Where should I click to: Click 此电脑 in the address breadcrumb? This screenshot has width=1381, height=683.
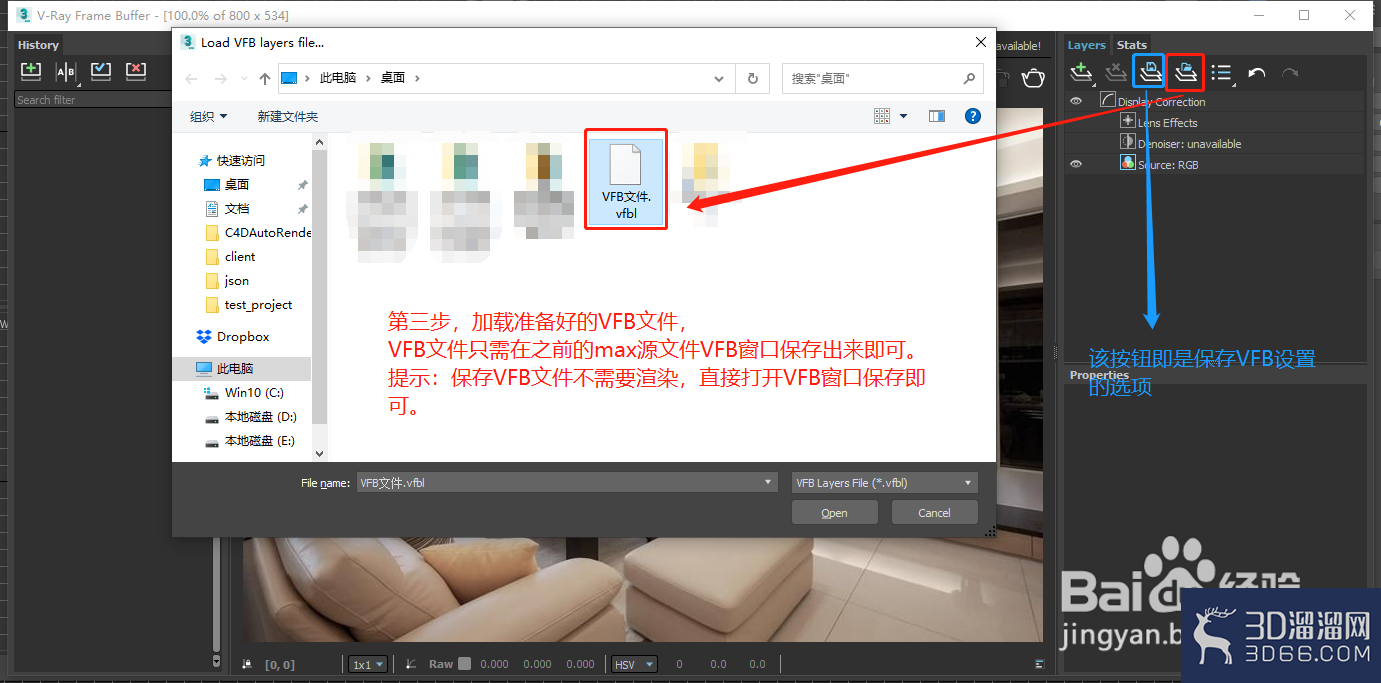click(337, 78)
